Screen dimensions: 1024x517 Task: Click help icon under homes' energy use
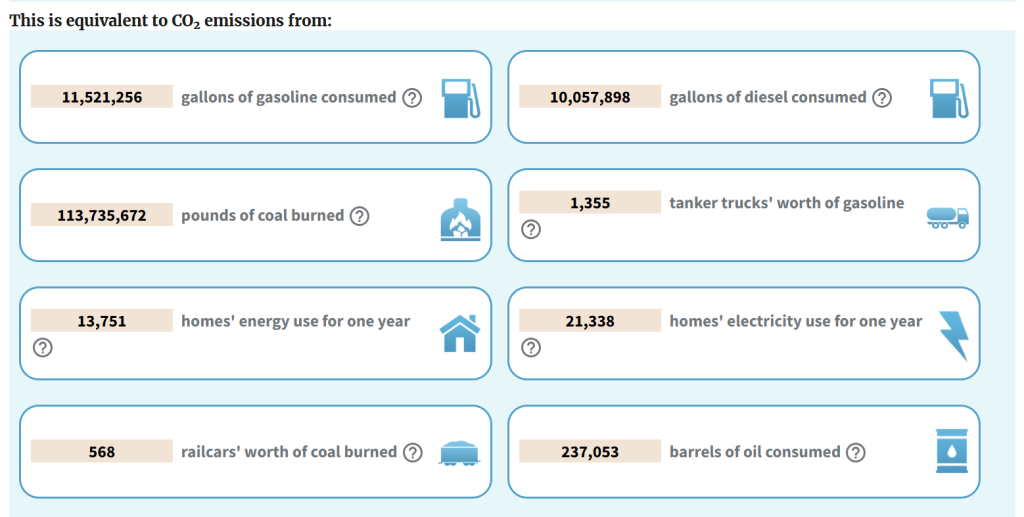point(42,347)
